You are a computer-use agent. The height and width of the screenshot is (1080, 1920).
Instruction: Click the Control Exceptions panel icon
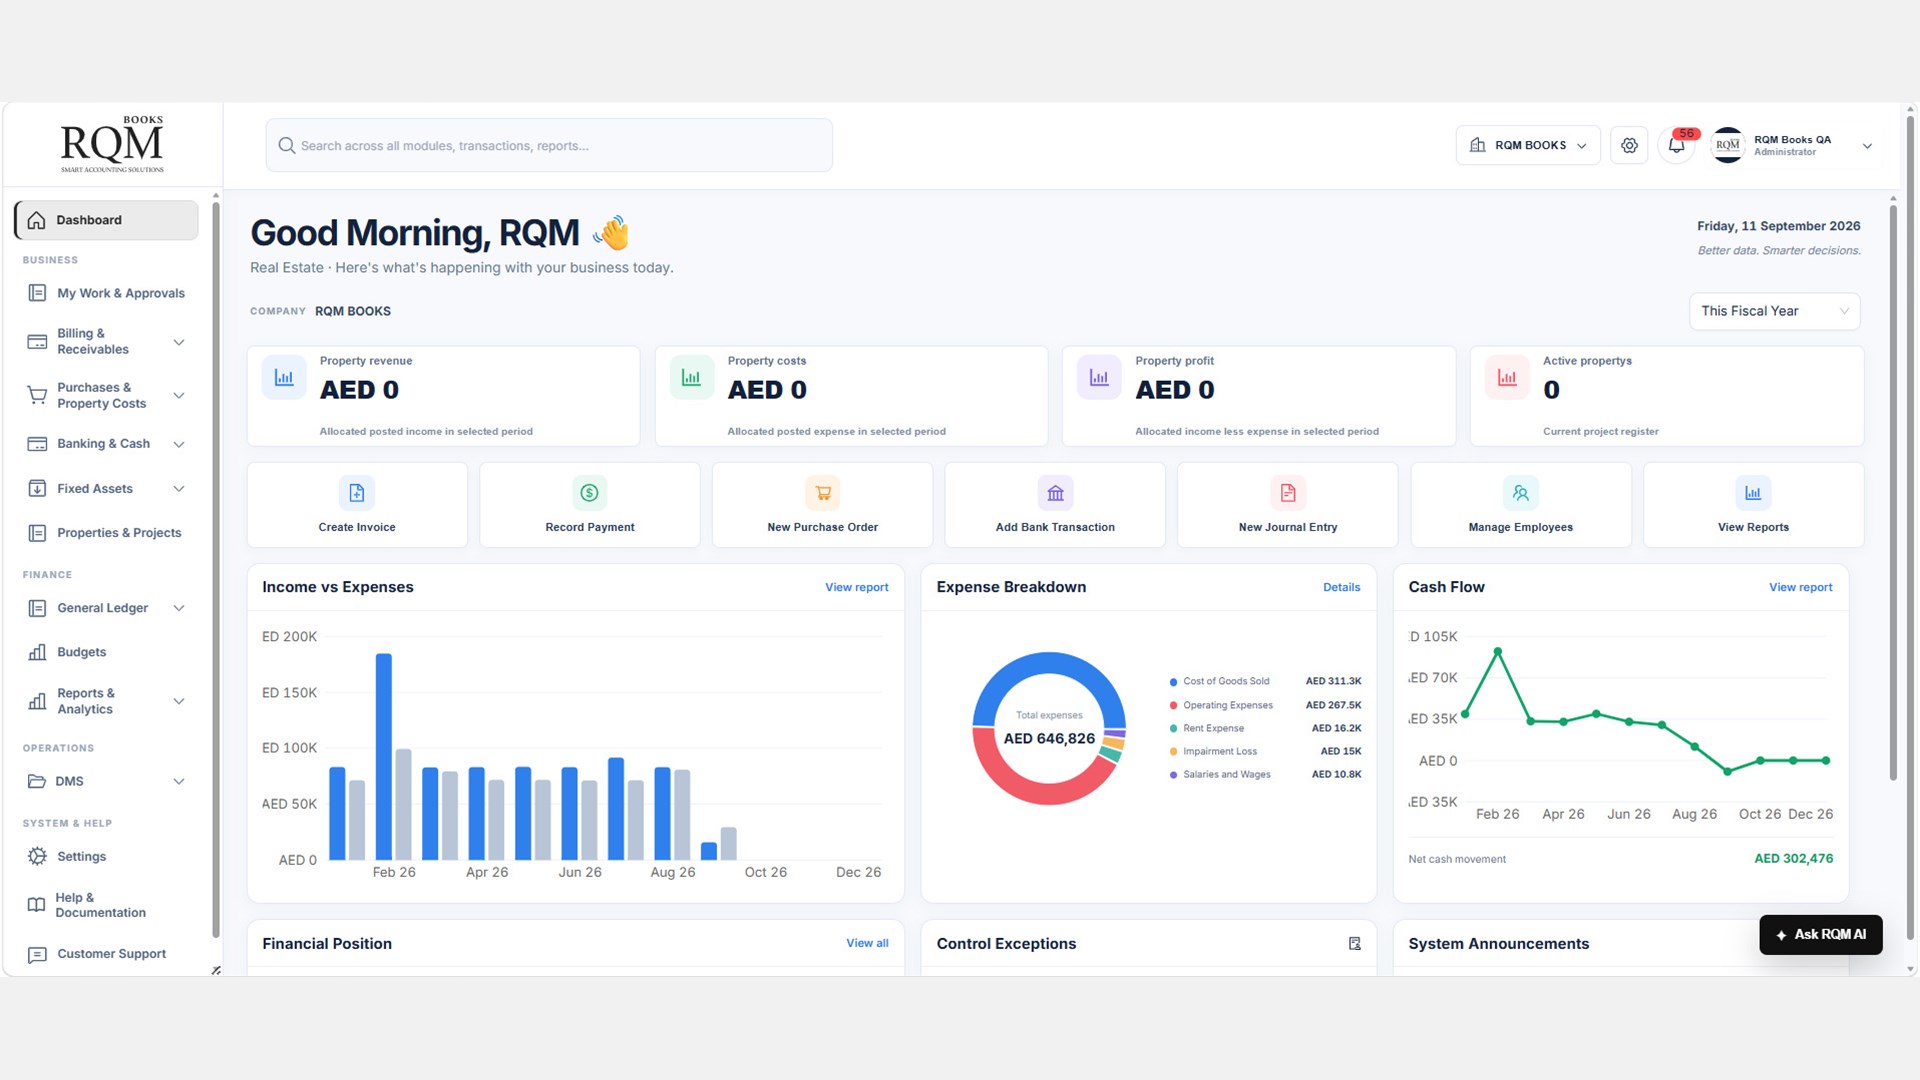pos(1355,944)
